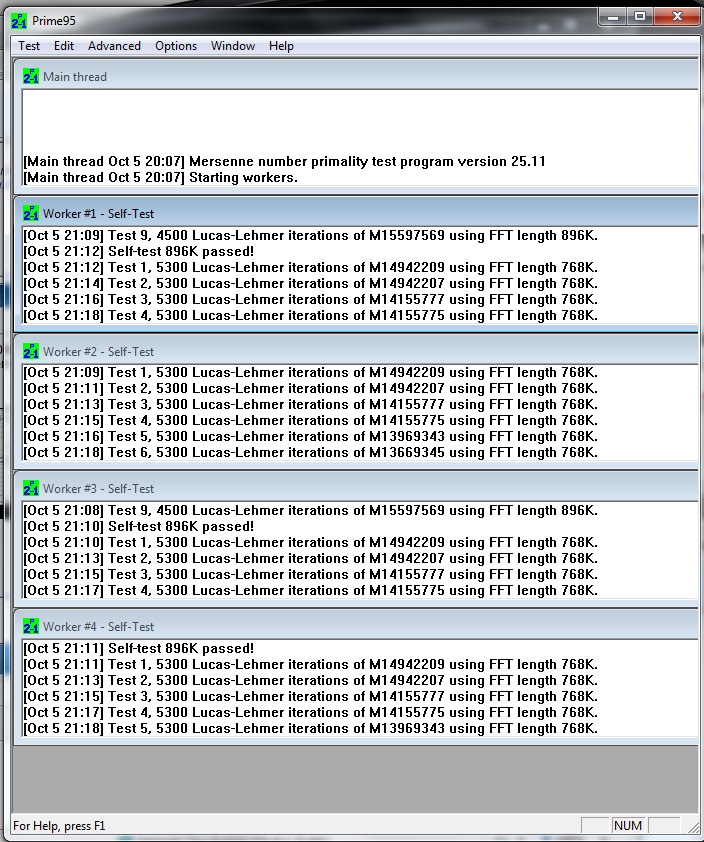The width and height of the screenshot is (704, 842).
Task: Click the NUM indicator in status bar
Action: tap(628, 825)
